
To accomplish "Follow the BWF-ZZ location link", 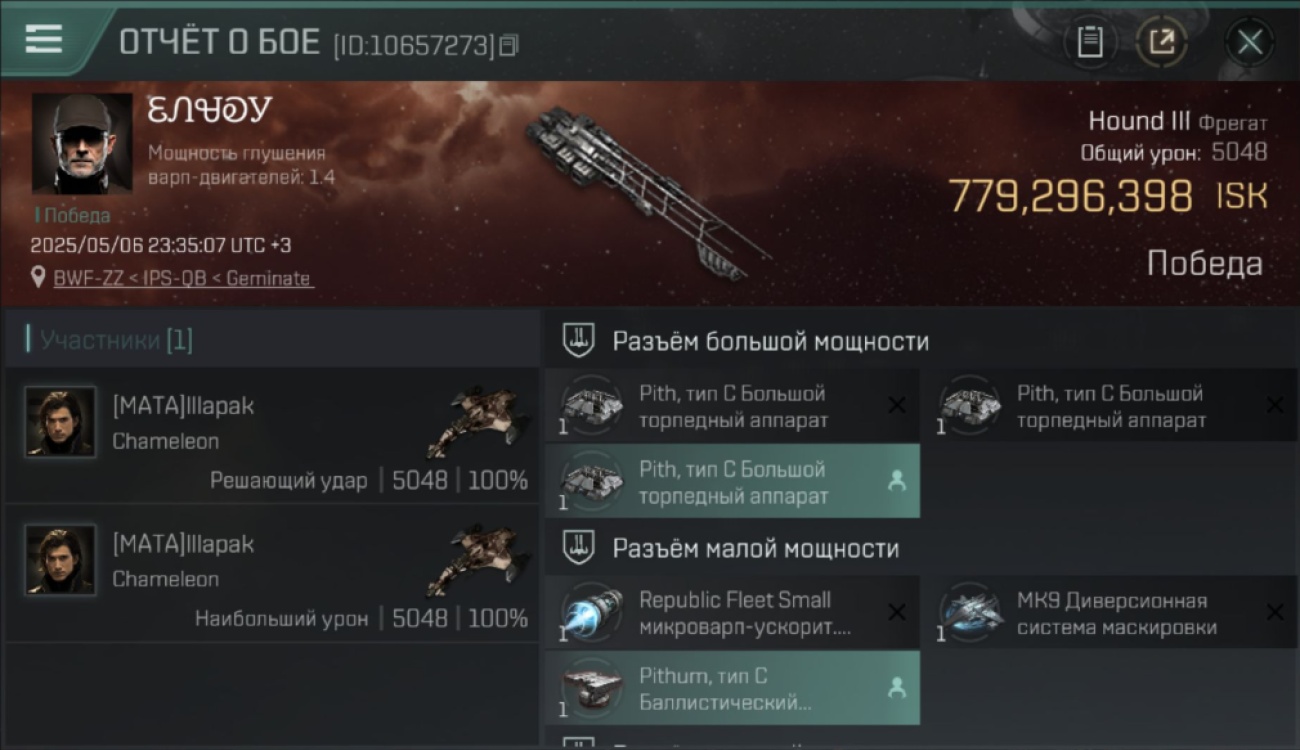I will point(183,278).
